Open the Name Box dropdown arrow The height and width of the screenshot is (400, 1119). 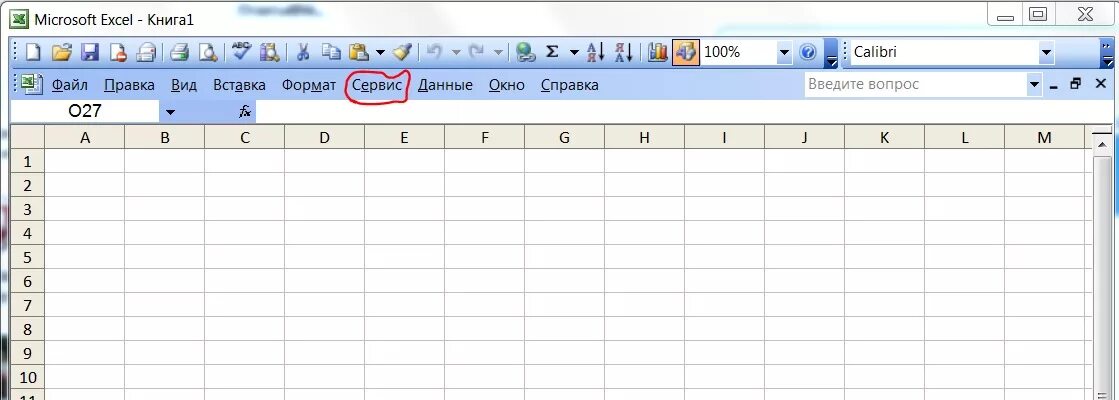170,112
